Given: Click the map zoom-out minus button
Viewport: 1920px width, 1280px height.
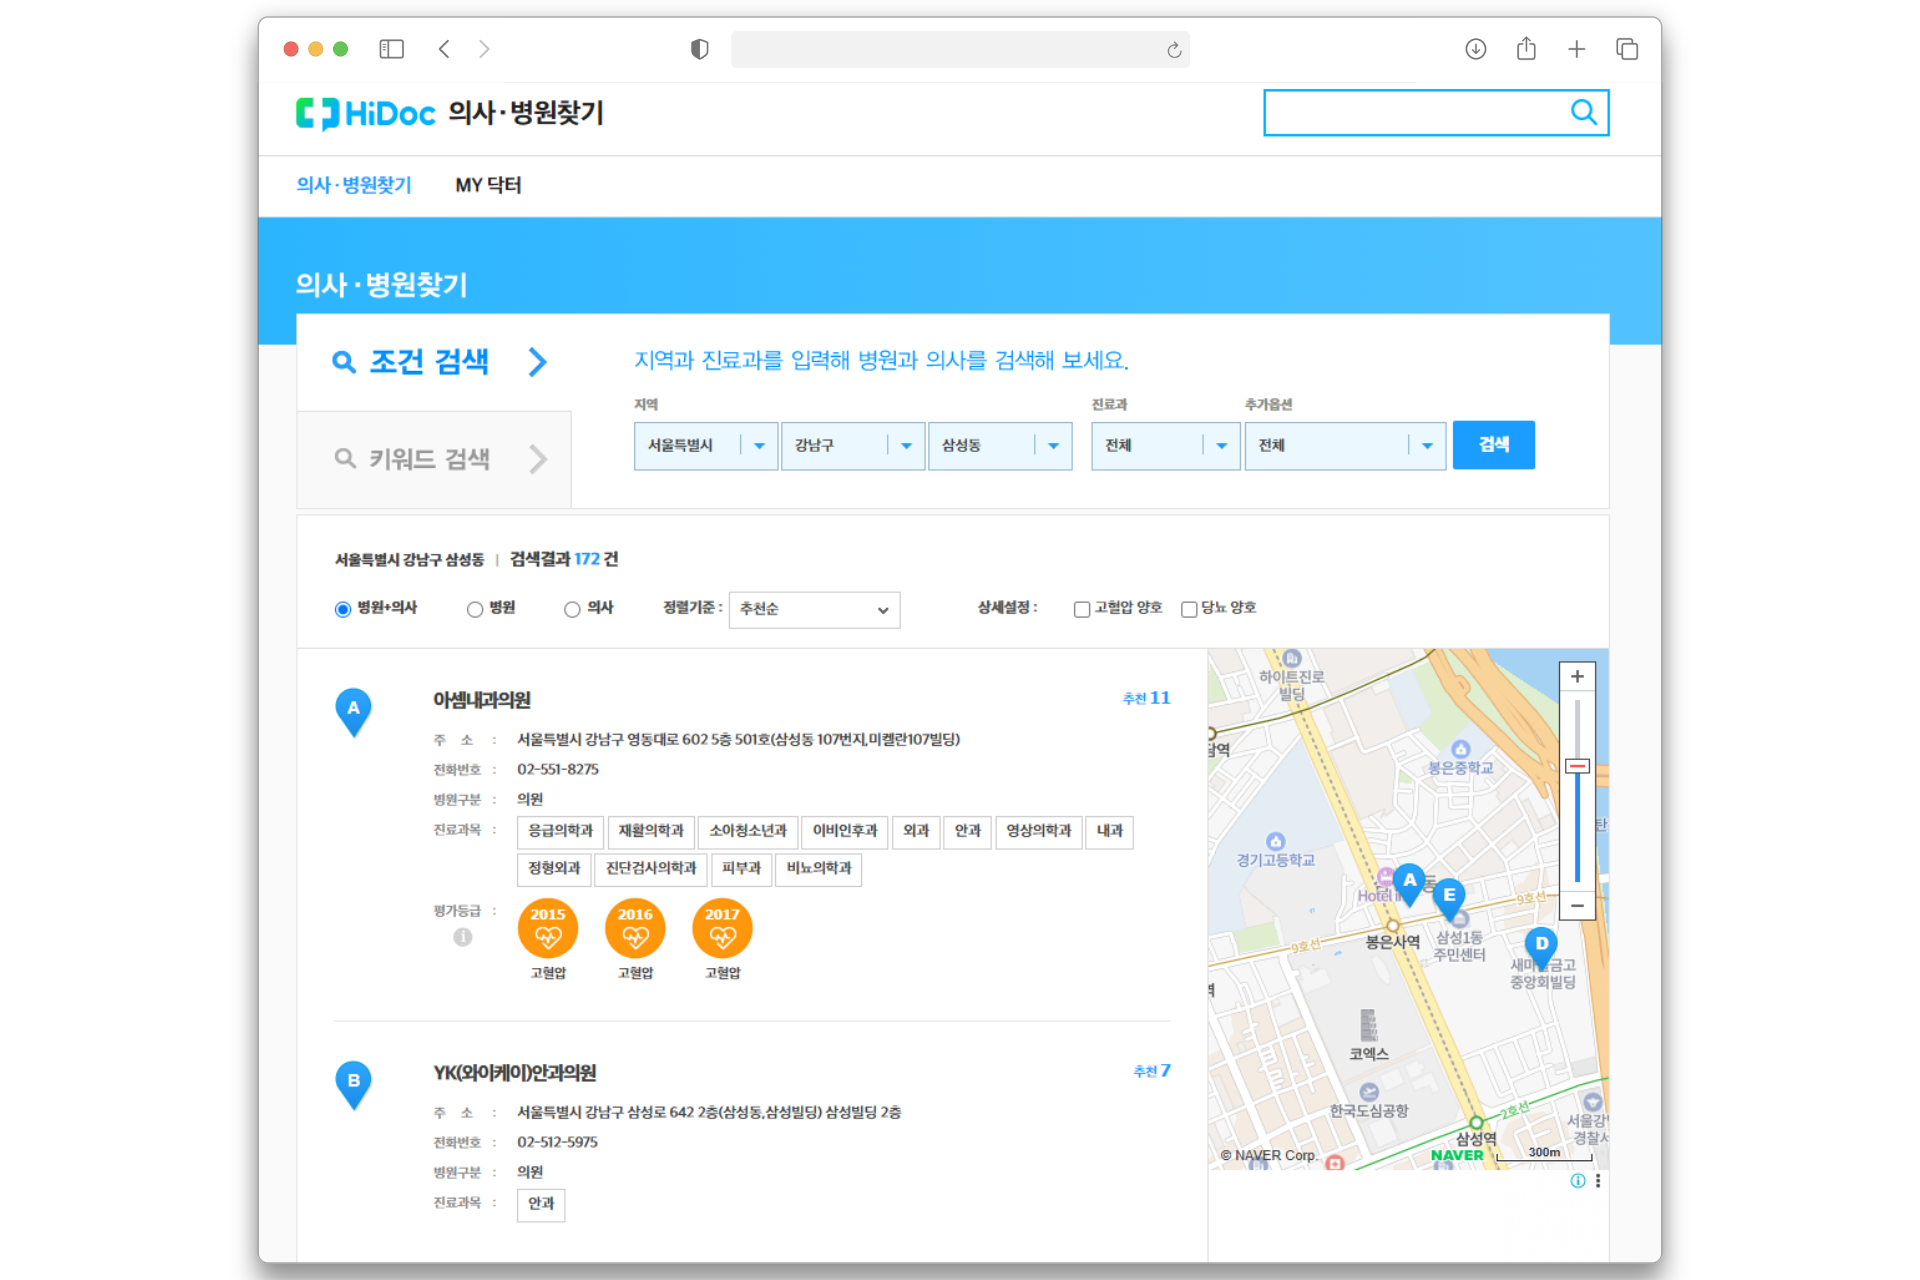Looking at the screenshot, I should (x=1577, y=905).
